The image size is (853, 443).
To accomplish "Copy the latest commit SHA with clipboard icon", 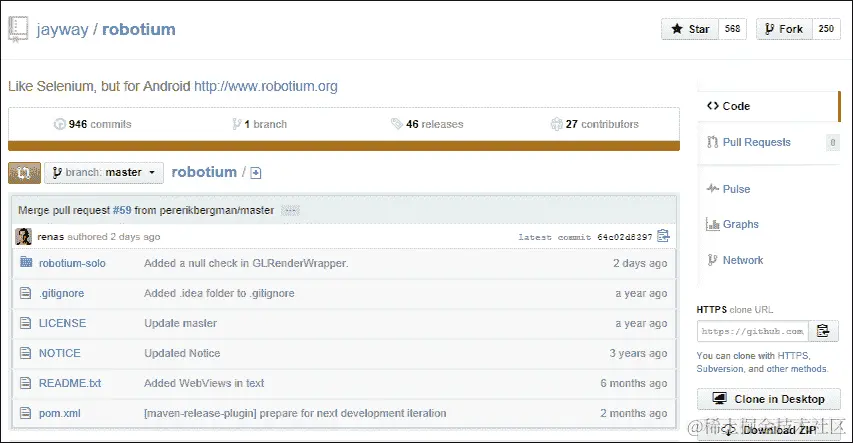I will coord(663,236).
